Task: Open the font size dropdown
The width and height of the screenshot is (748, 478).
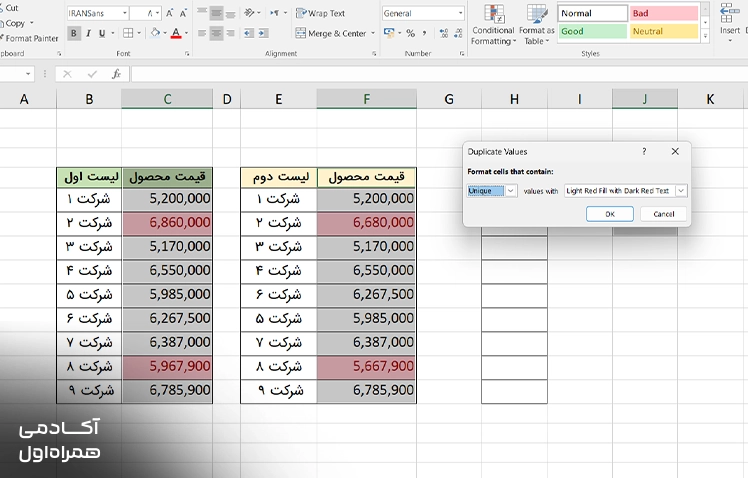Action: 158,13
